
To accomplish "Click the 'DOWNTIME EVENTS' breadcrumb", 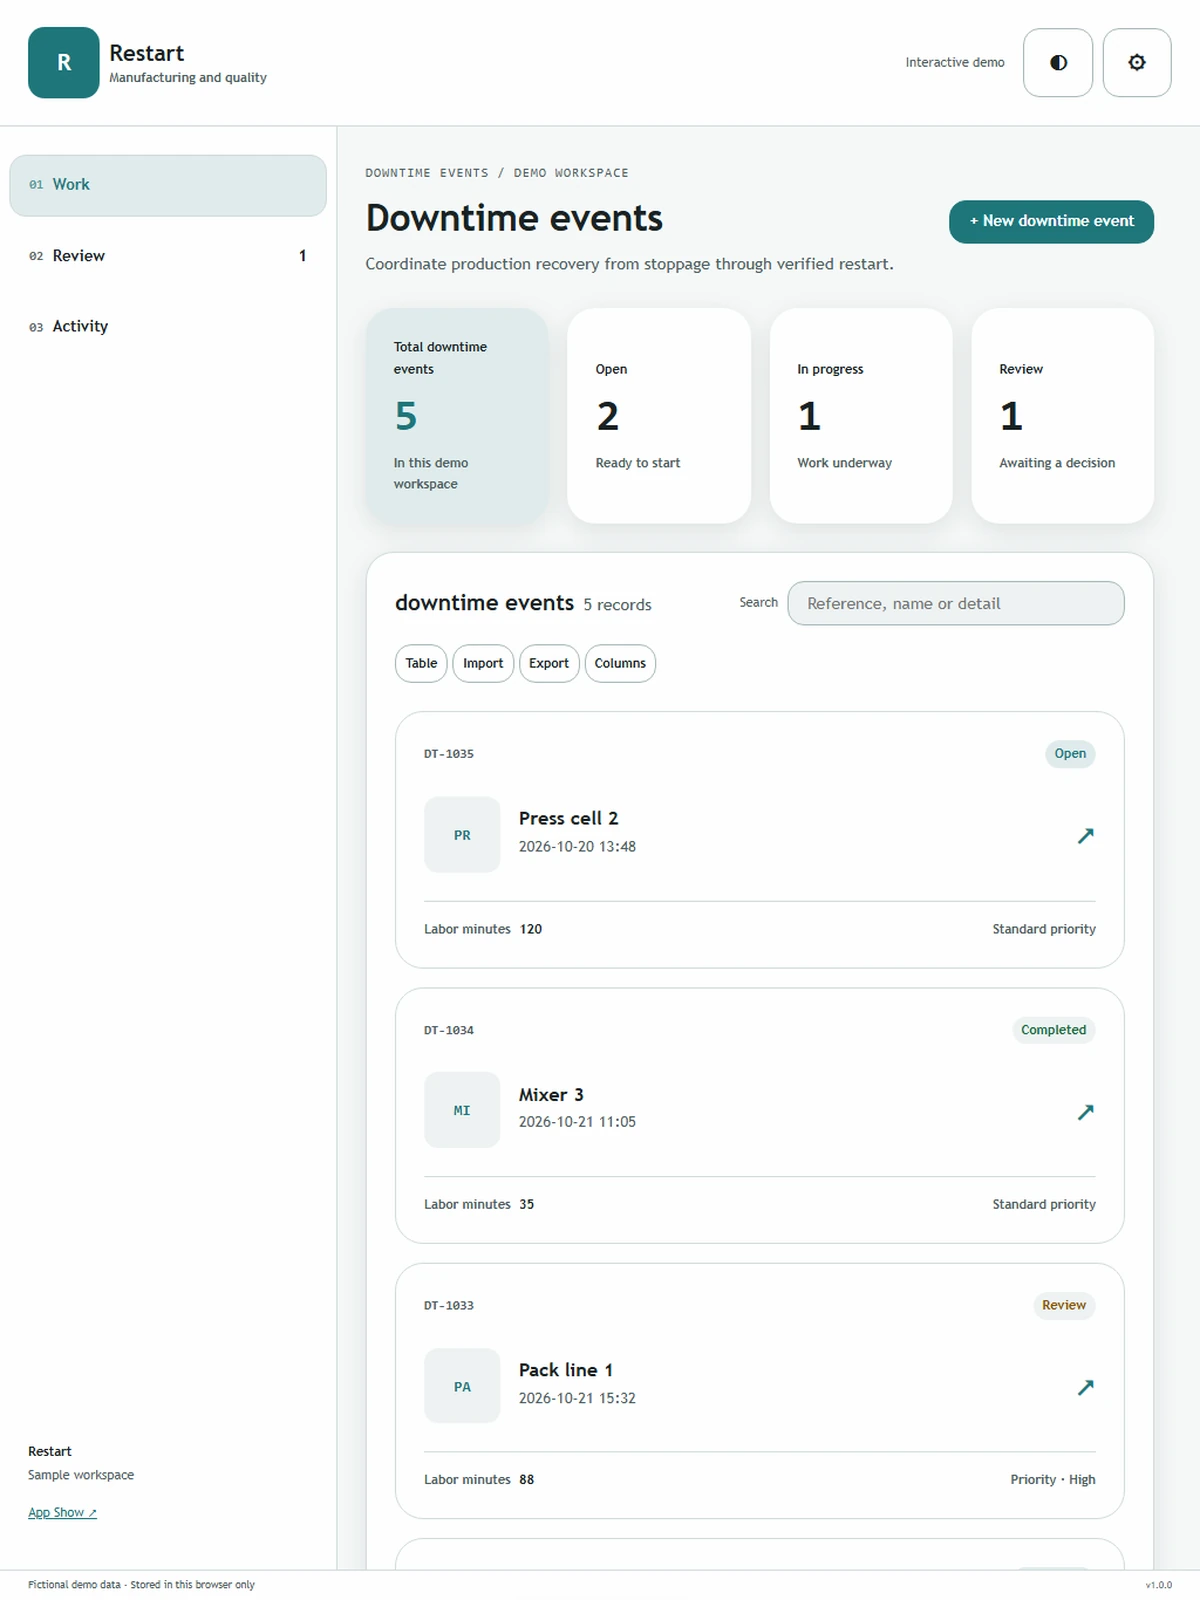I will click(x=427, y=173).
